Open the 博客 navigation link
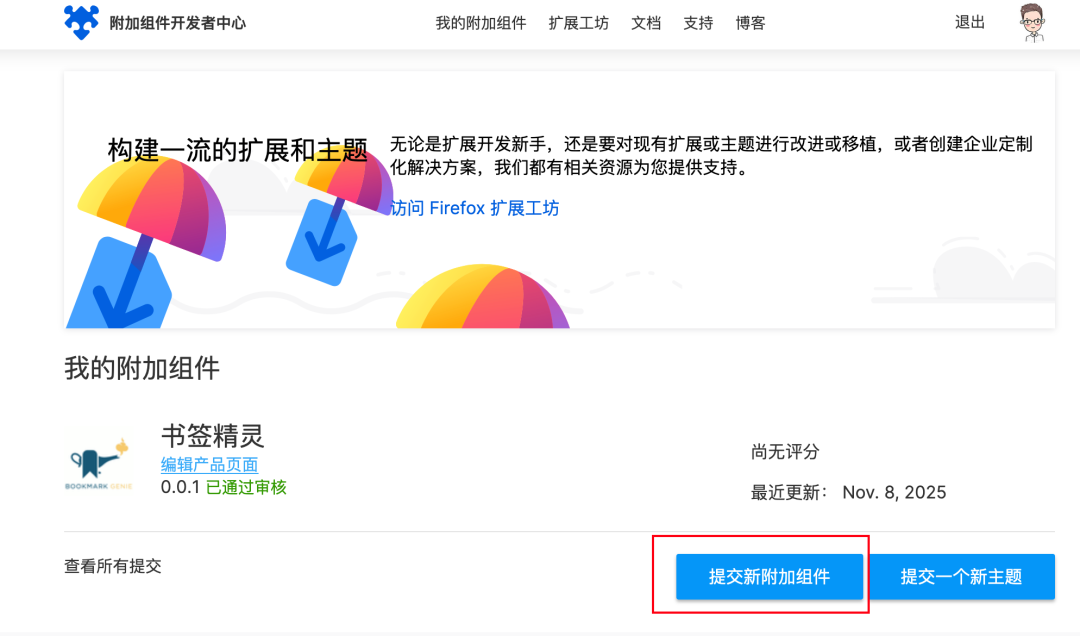Screen dimensions: 1080x636 click(750, 23)
